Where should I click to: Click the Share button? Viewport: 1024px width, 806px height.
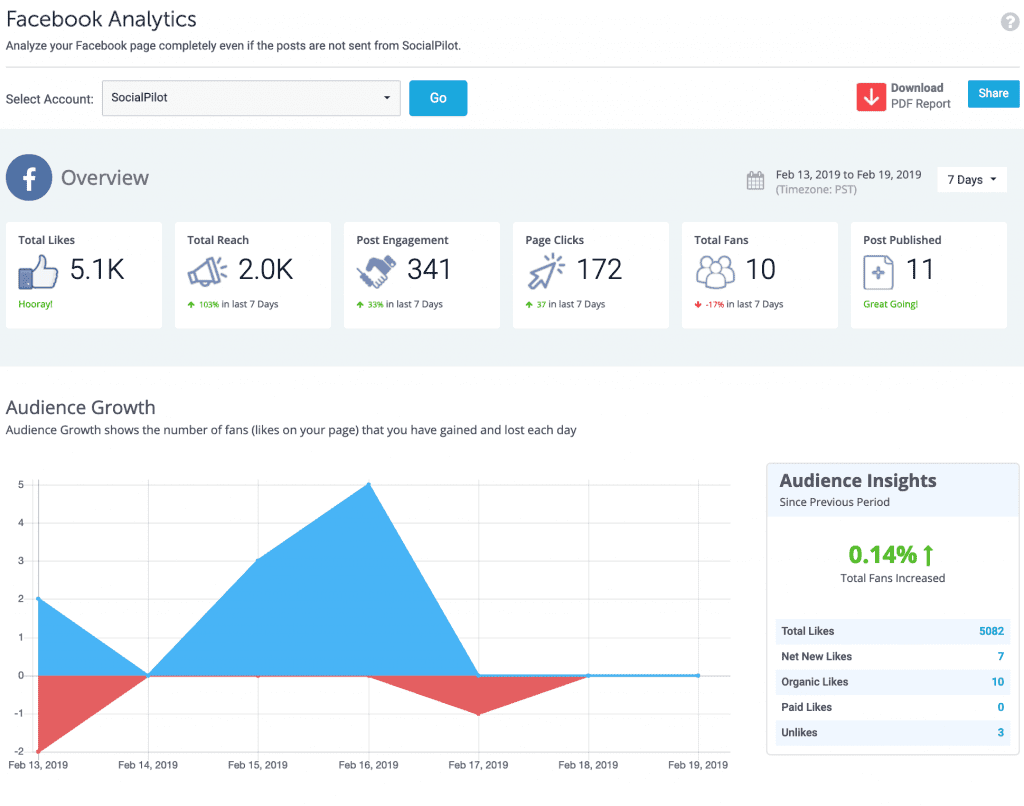click(x=993, y=94)
